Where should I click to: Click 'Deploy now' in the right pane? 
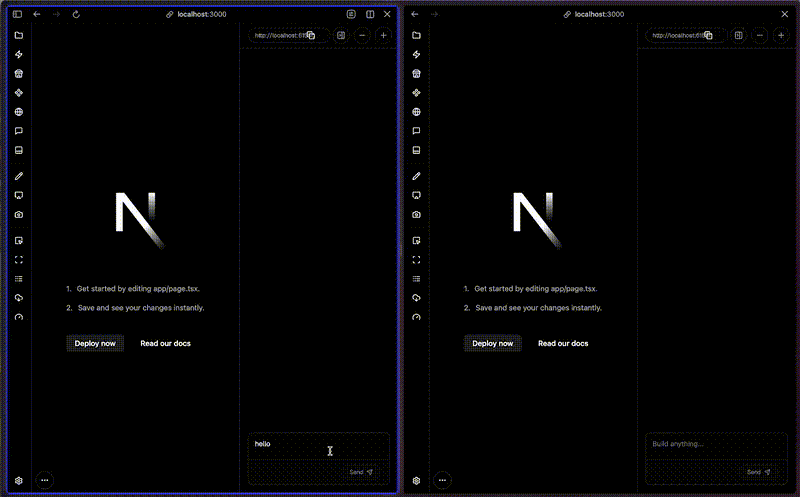pos(492,343)
